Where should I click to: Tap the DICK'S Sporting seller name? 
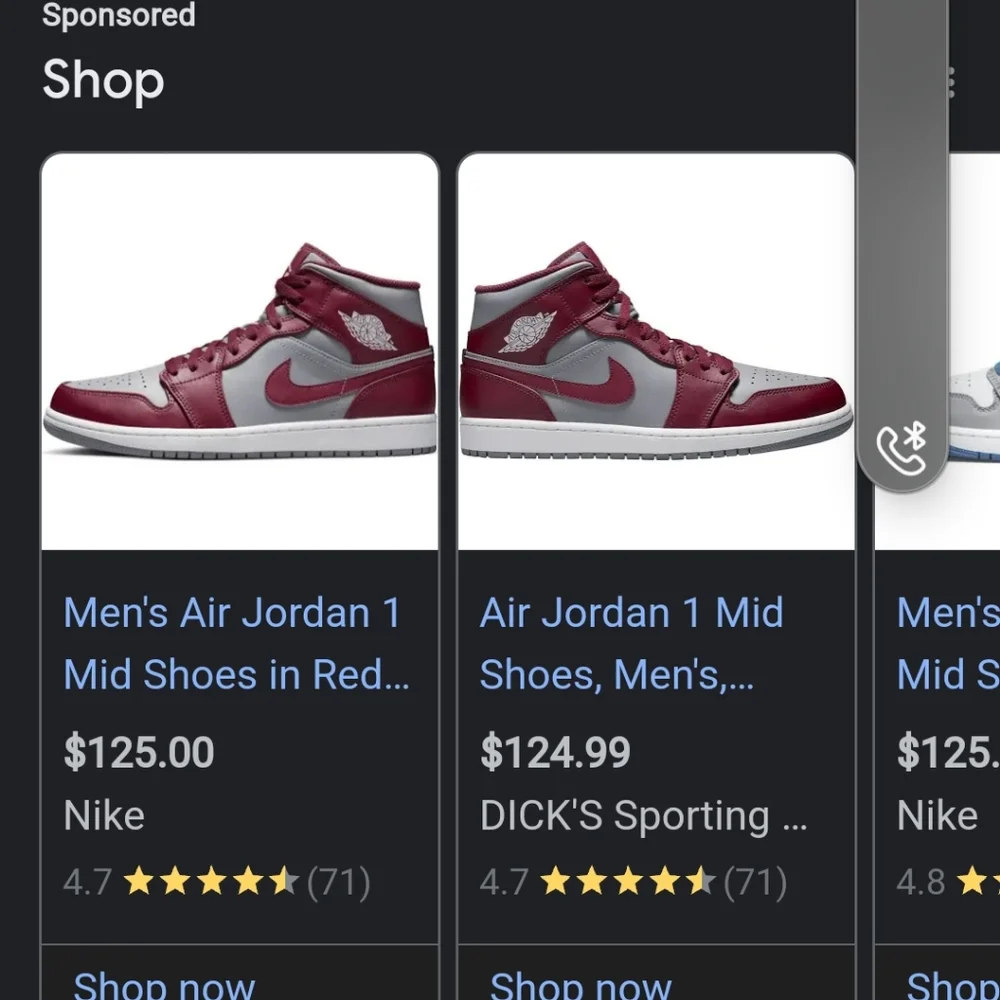[643, 816]
